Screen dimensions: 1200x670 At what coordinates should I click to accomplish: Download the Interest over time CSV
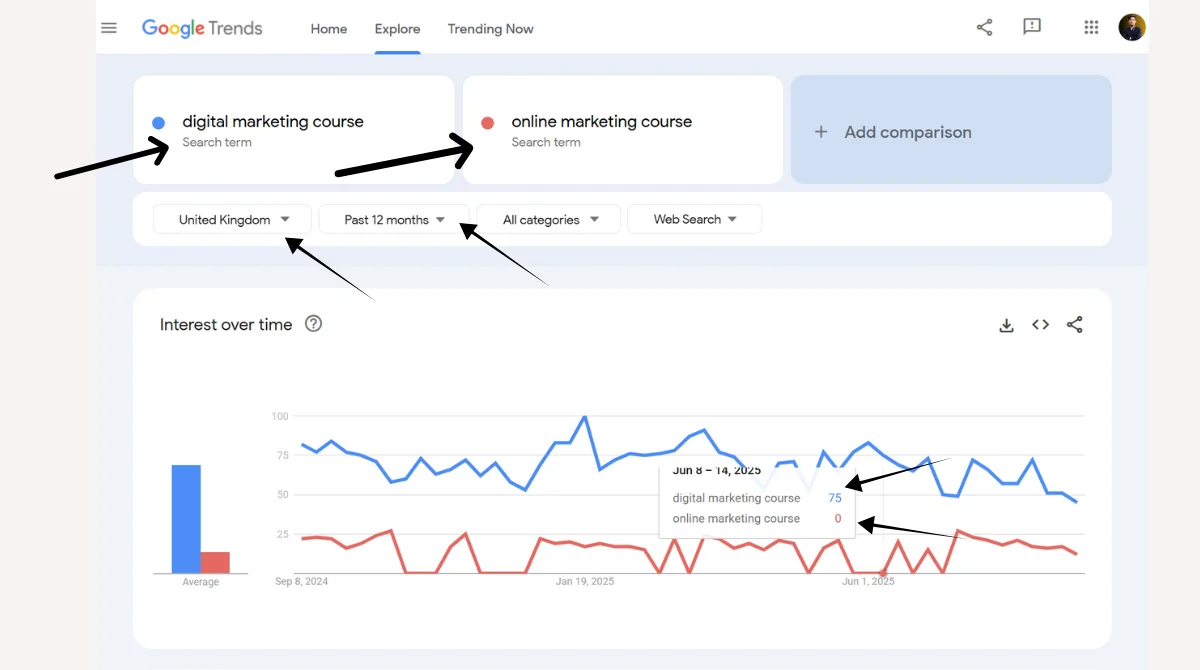point(1007,325)
